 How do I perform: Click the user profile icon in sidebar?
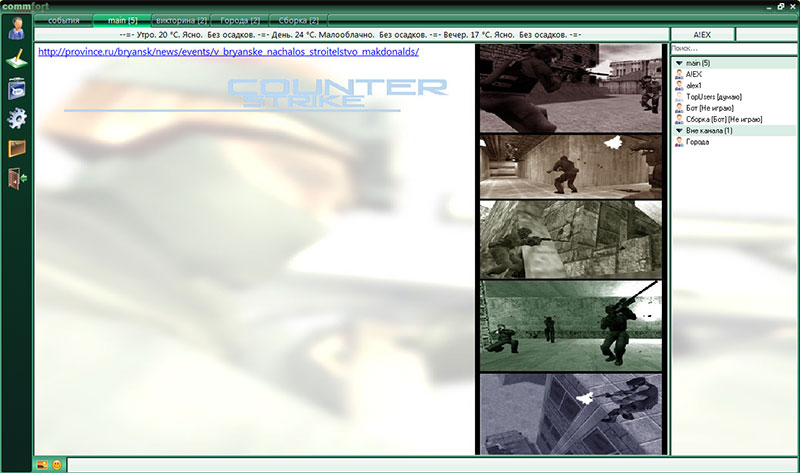tap(16, 29)
